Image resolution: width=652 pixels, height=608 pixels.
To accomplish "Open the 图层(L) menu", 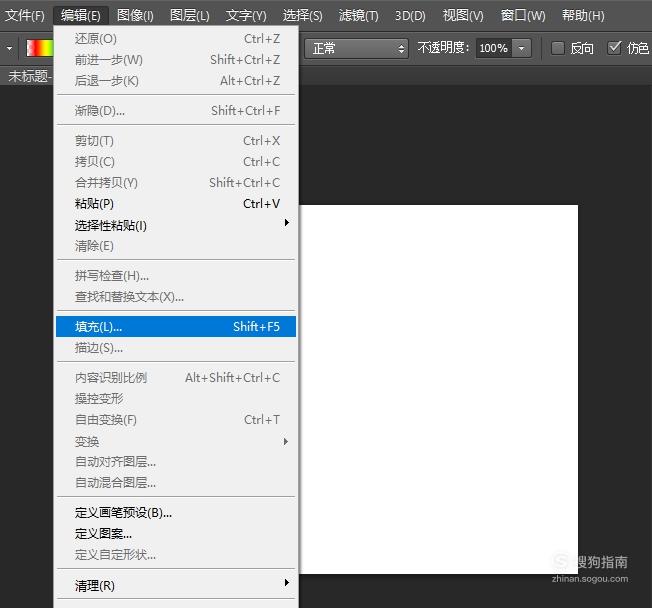I will pos(190,16).
